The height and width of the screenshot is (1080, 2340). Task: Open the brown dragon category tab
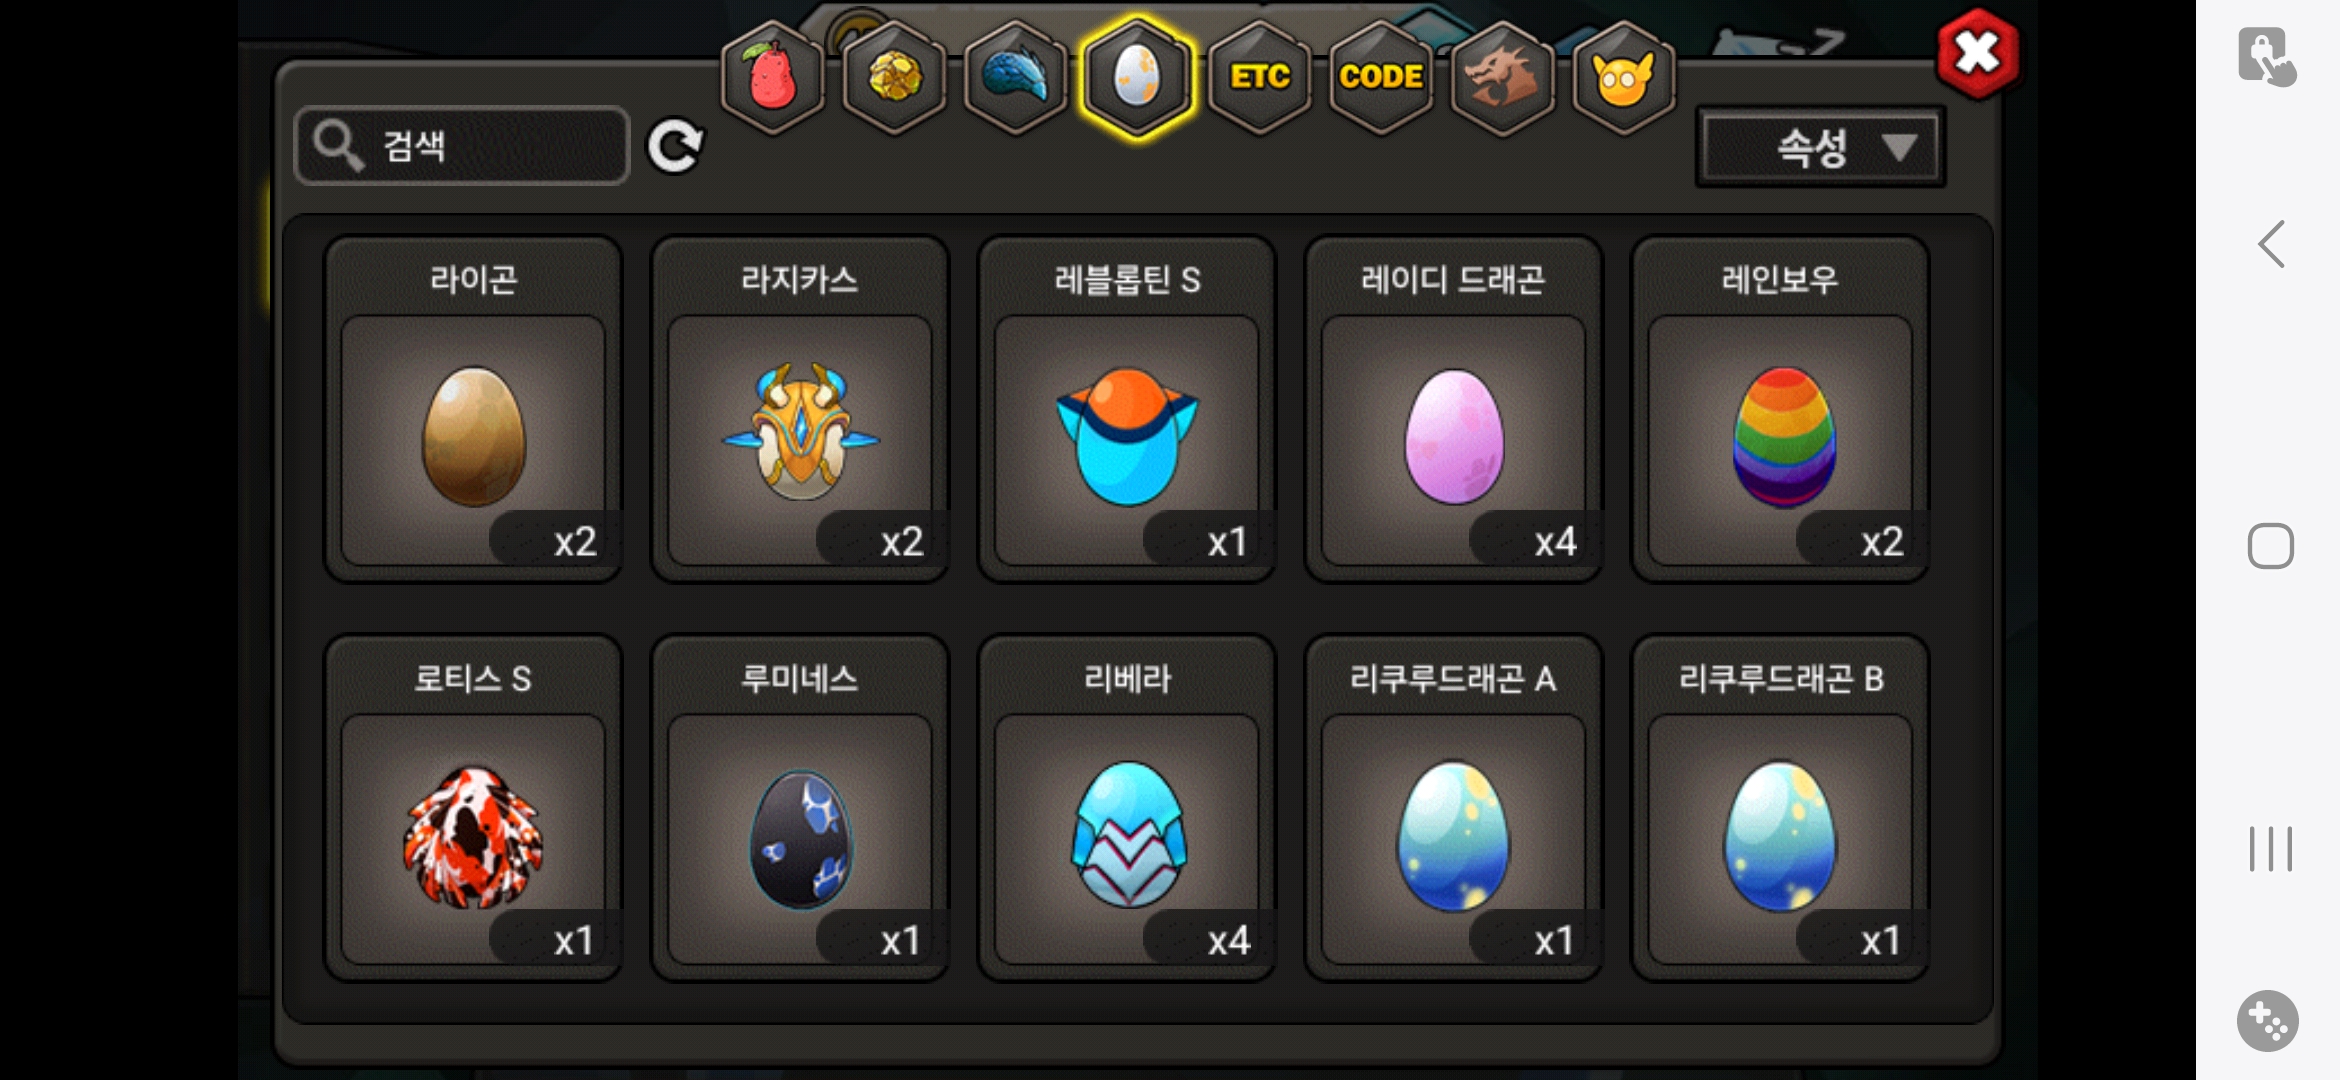click(x=1502, y=78)
